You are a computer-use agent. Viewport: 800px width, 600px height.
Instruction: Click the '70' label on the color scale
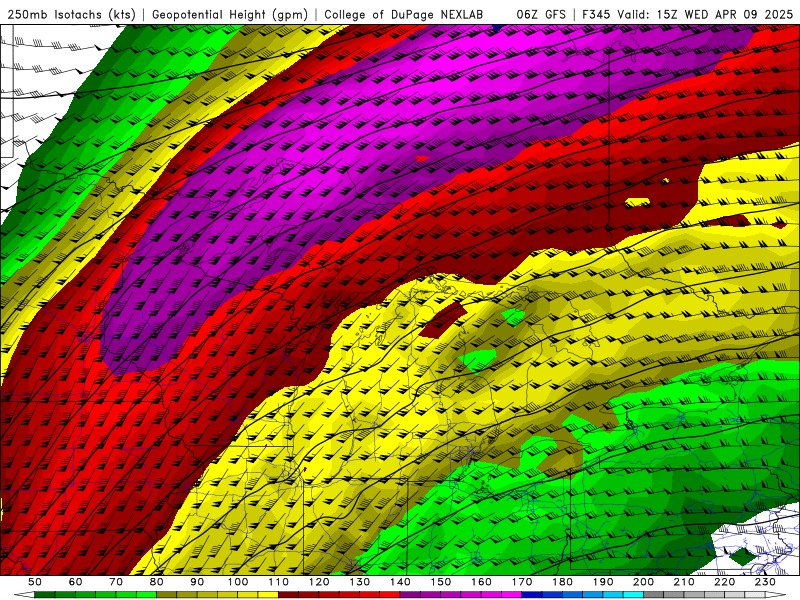click(x=116, y=582)
